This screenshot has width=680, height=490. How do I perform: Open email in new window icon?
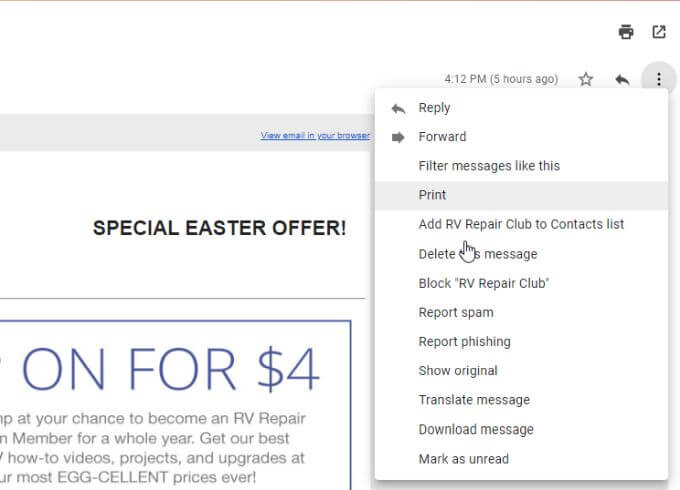click(x=659, y=32)
